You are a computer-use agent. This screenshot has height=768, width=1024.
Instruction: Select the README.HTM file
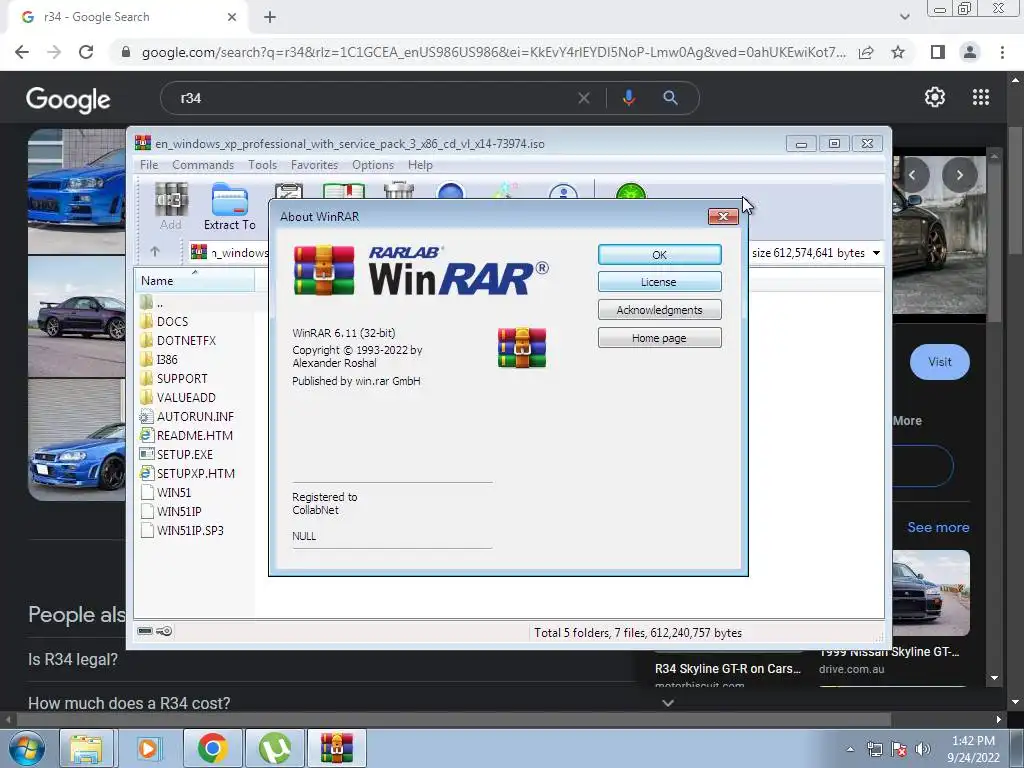195,435
